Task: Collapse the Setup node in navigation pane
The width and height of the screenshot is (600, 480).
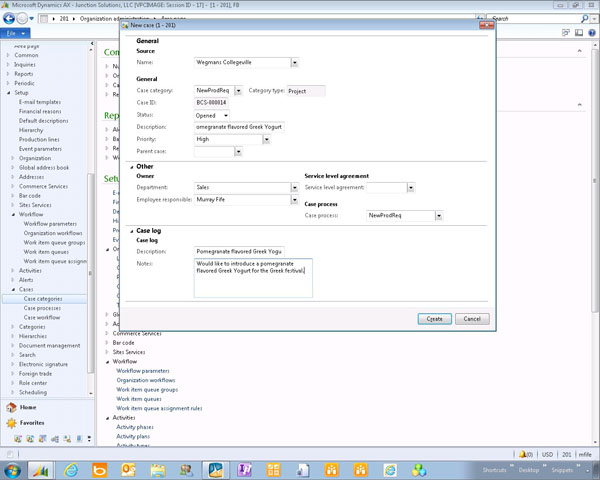Action: [x=9, y=93]
